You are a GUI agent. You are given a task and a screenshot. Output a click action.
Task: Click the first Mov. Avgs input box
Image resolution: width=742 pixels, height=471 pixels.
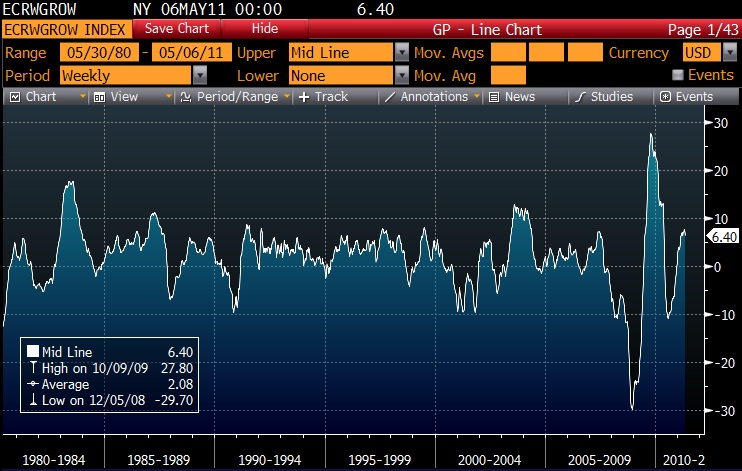tap(508, 53)
